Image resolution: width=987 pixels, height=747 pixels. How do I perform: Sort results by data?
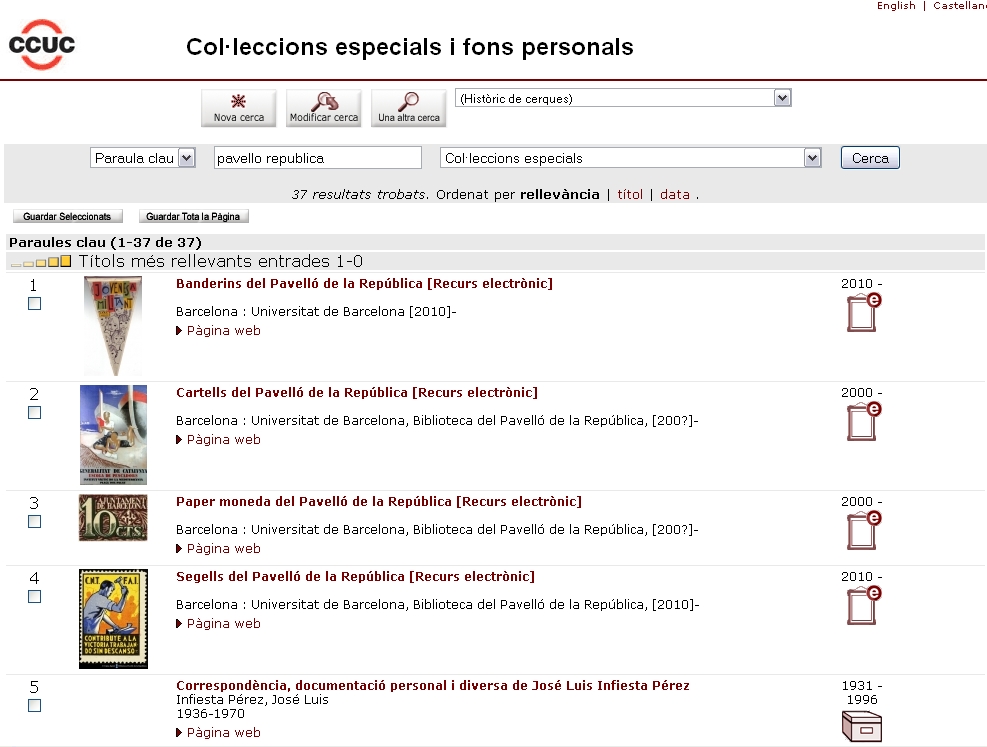coord(674,195)
